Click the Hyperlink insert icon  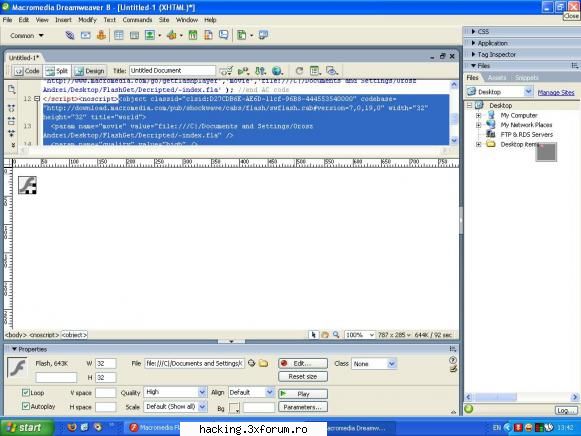[x=70, y=36]
